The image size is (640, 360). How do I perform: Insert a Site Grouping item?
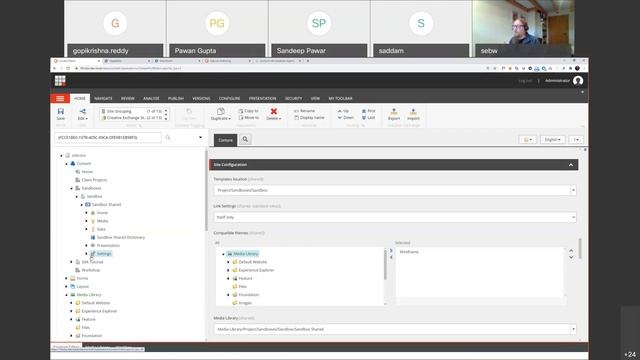click(x=131, y=111)
